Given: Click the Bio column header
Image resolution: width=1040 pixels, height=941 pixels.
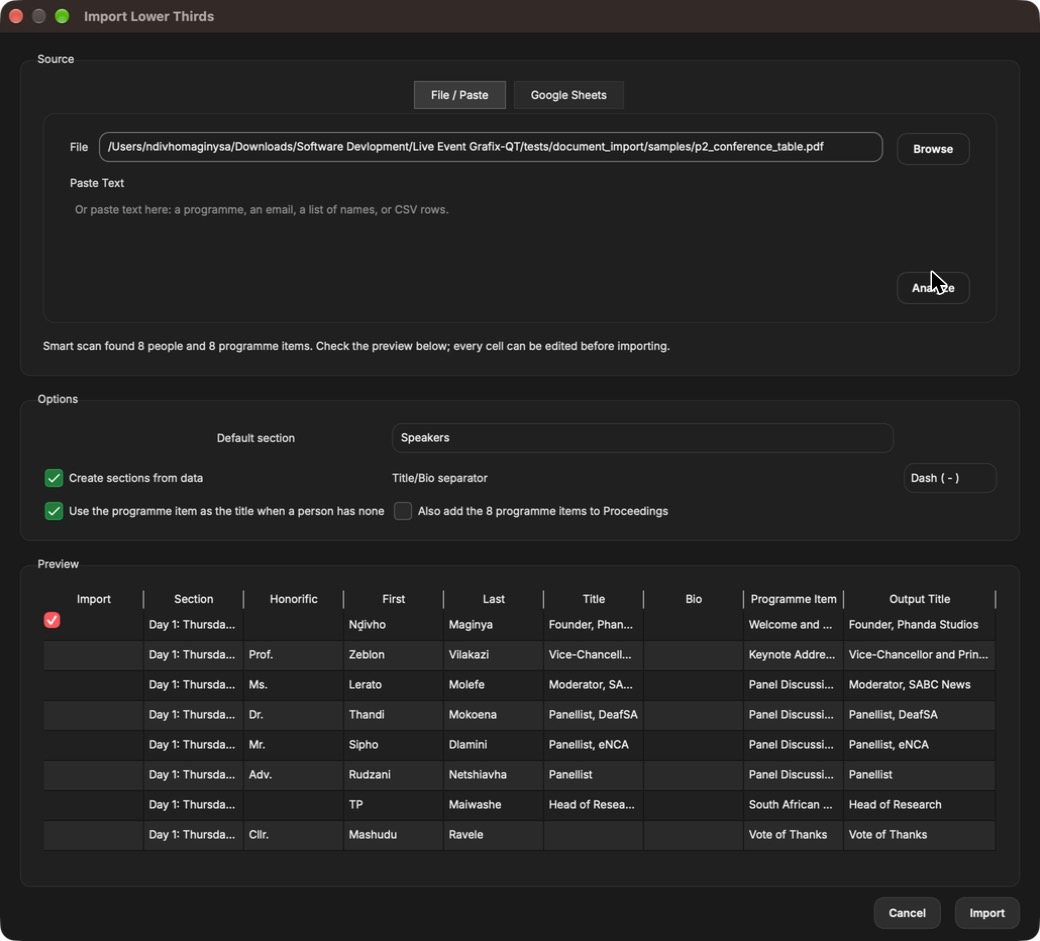Looking at the screenshot, I should [x=693, y=599].
